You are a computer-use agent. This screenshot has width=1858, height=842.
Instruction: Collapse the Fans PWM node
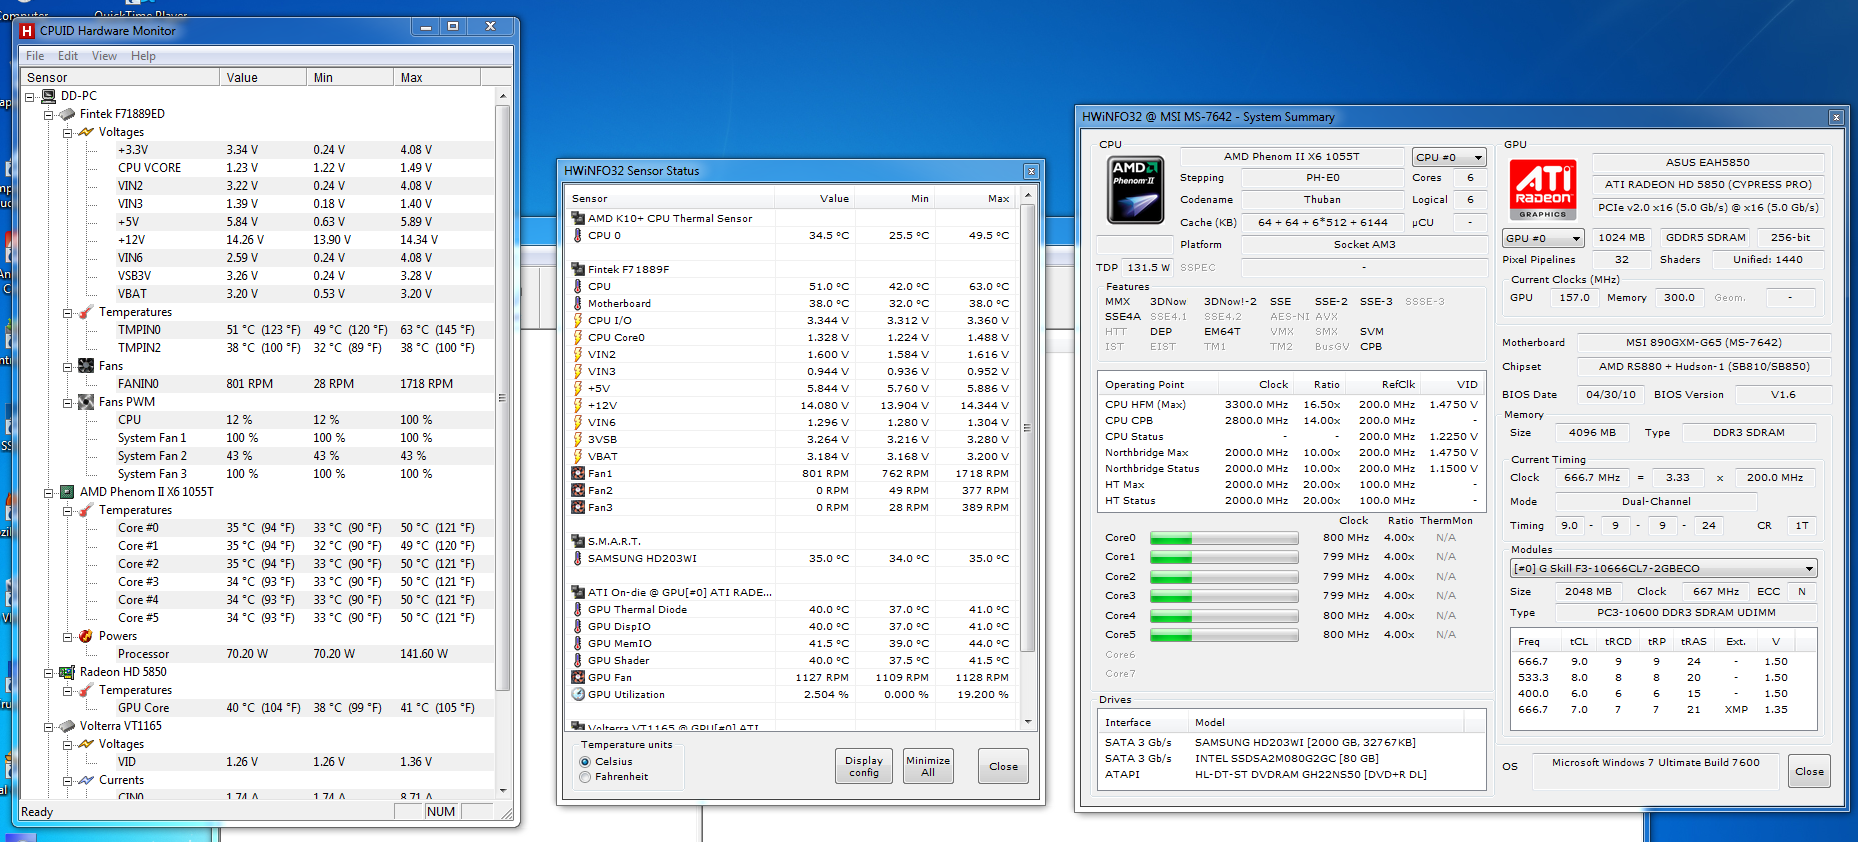tap(67, 403)
